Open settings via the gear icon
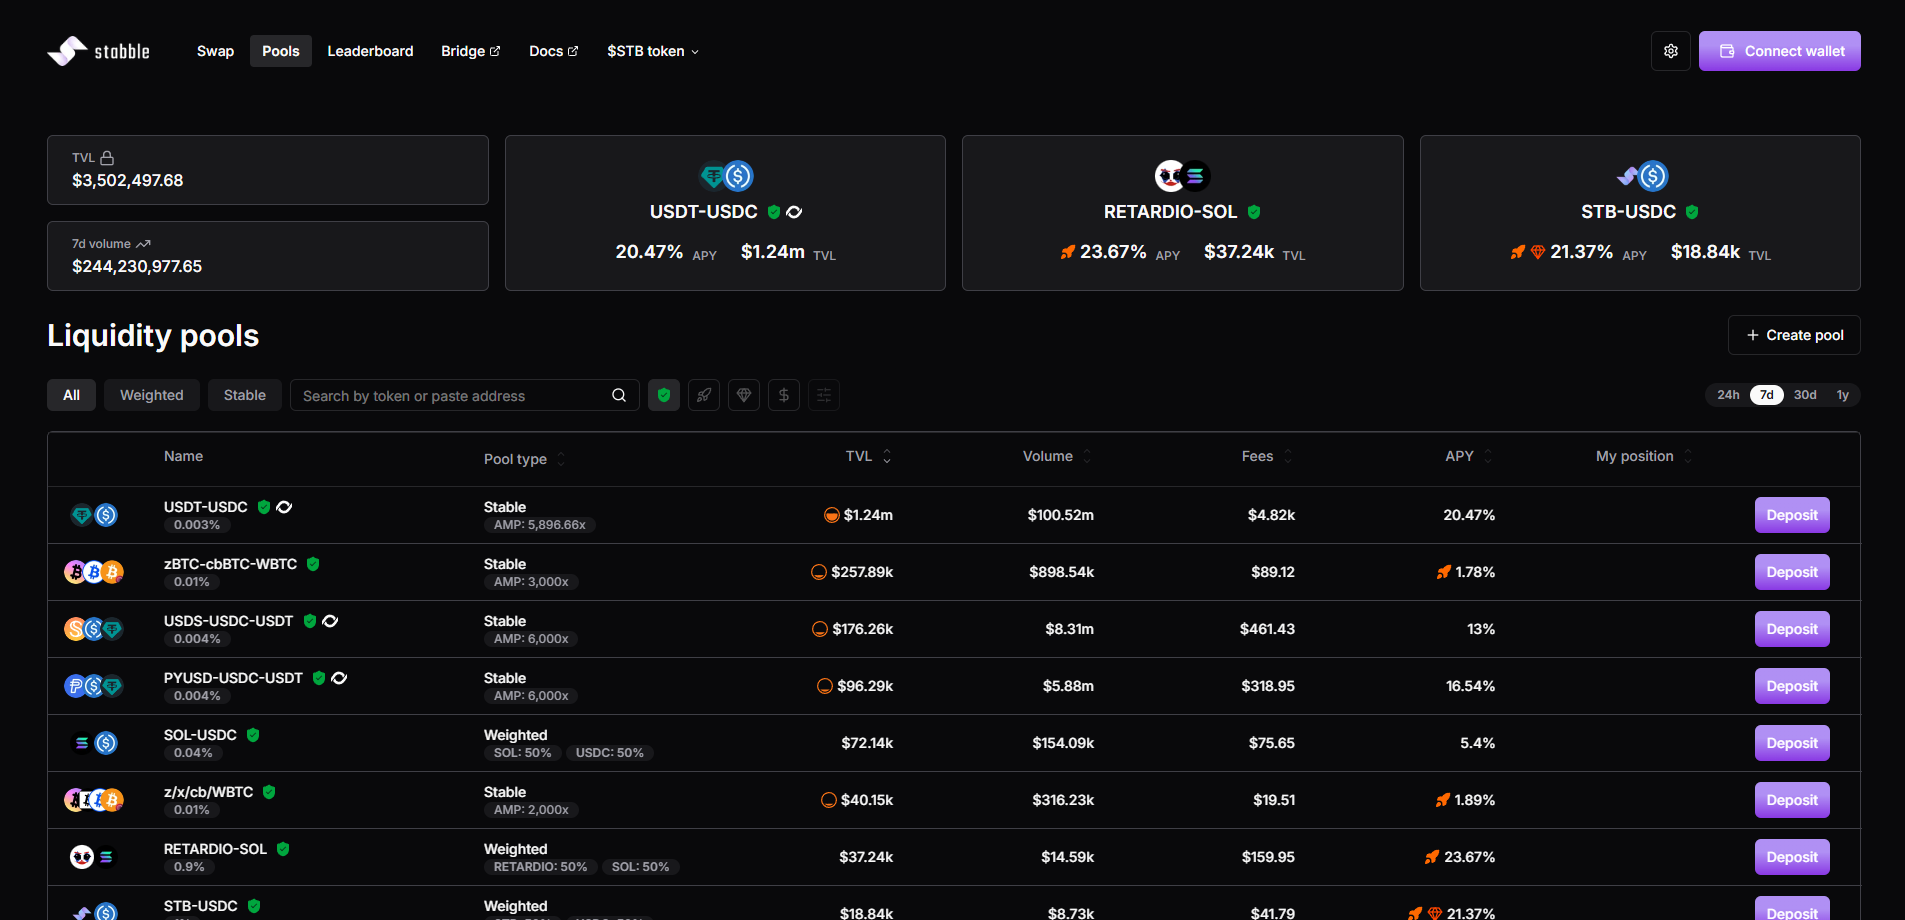 click(1670, 51)
